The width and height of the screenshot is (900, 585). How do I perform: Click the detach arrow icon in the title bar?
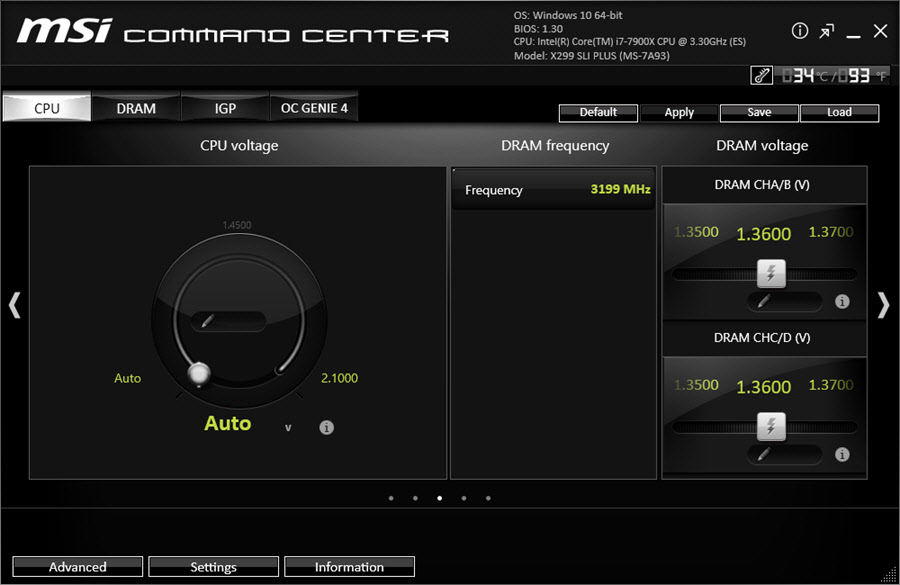(x=826, y=31)
